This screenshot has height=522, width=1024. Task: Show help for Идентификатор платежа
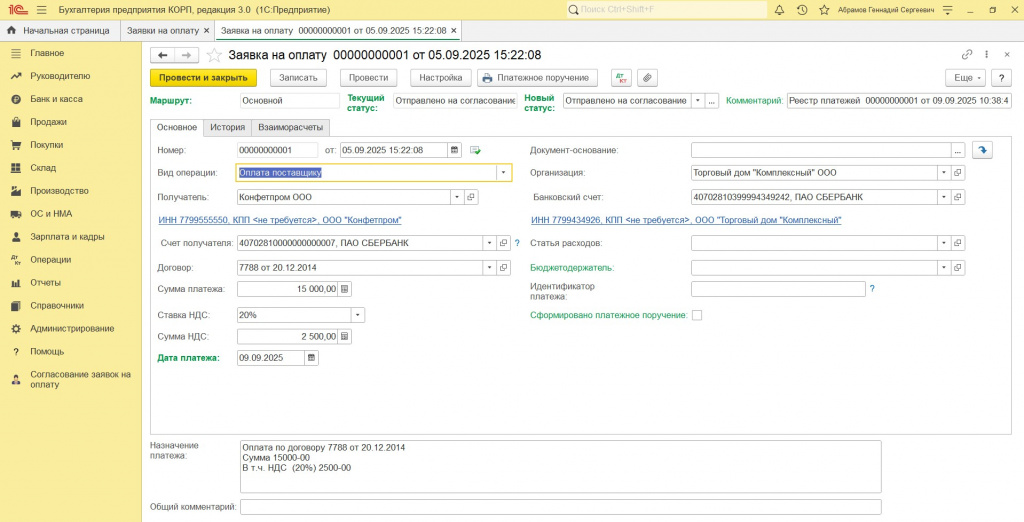(872, 288)
